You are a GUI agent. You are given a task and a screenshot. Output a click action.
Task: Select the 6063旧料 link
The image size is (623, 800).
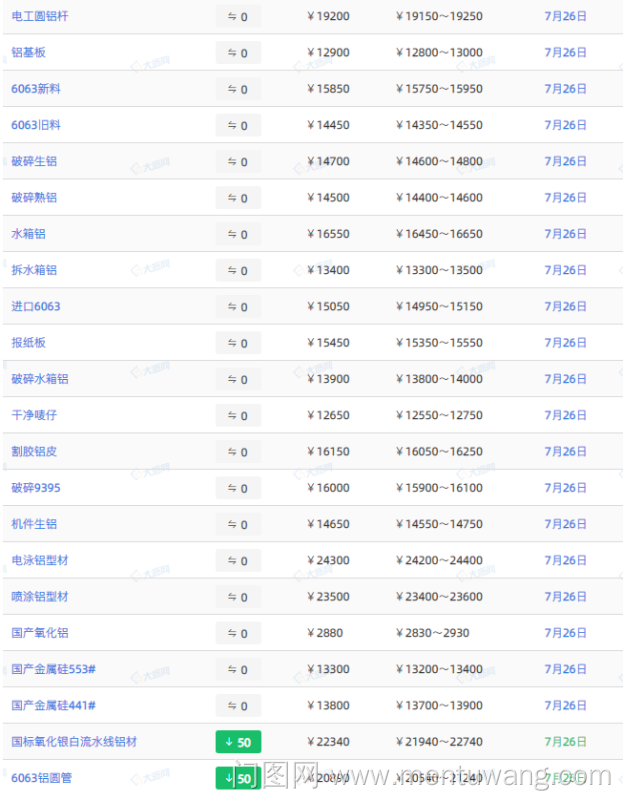[x=36, y=125]
